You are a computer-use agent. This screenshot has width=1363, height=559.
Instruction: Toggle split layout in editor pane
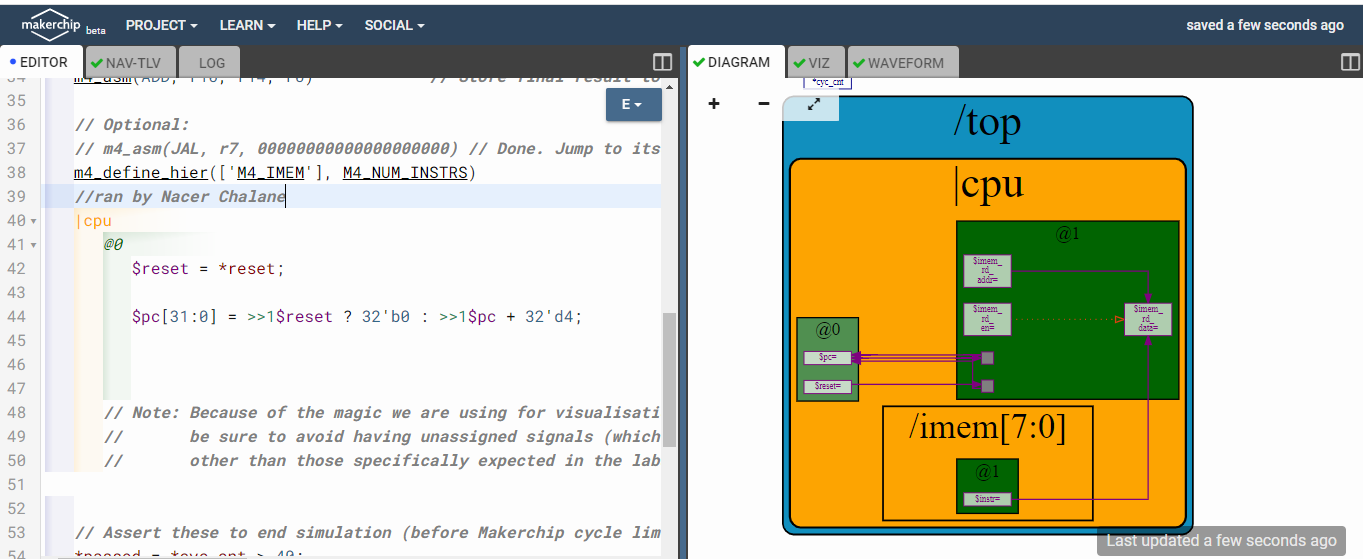tap(662, 62)
